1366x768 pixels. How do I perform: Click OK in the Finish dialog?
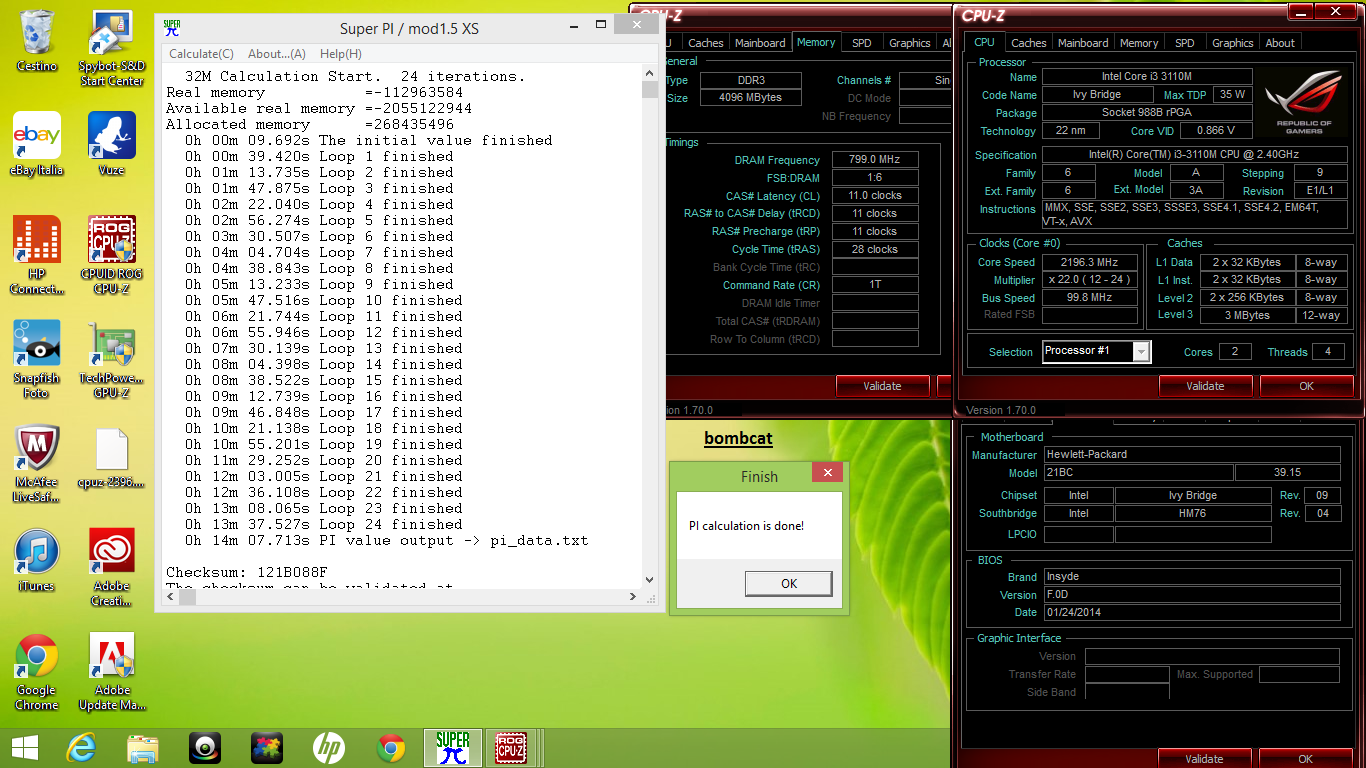[x=789, y=583]
